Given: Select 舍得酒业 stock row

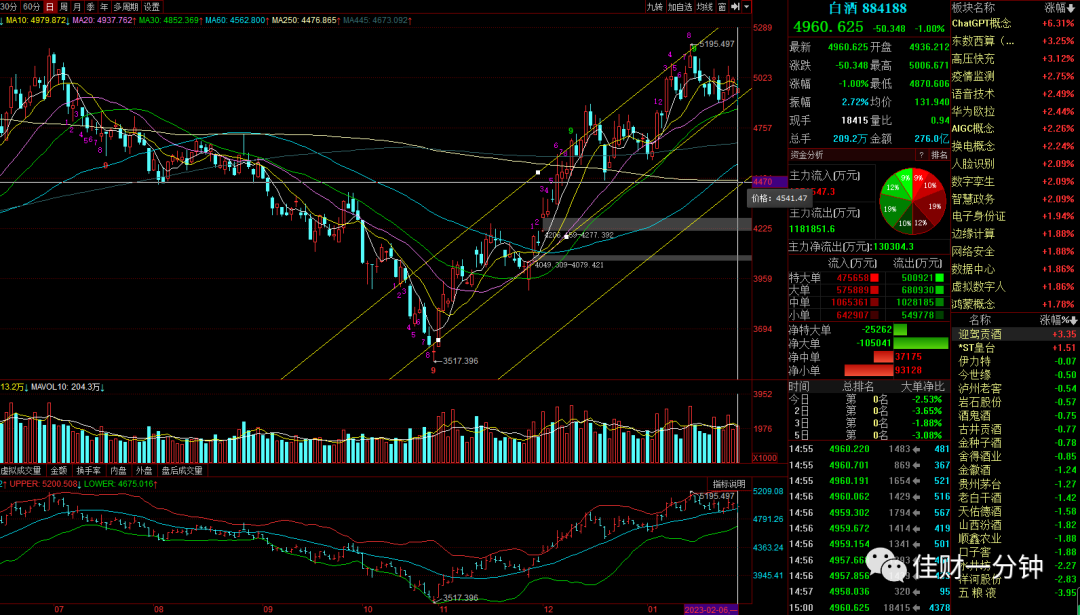Looking at the screenshot, I should 1015,456.
